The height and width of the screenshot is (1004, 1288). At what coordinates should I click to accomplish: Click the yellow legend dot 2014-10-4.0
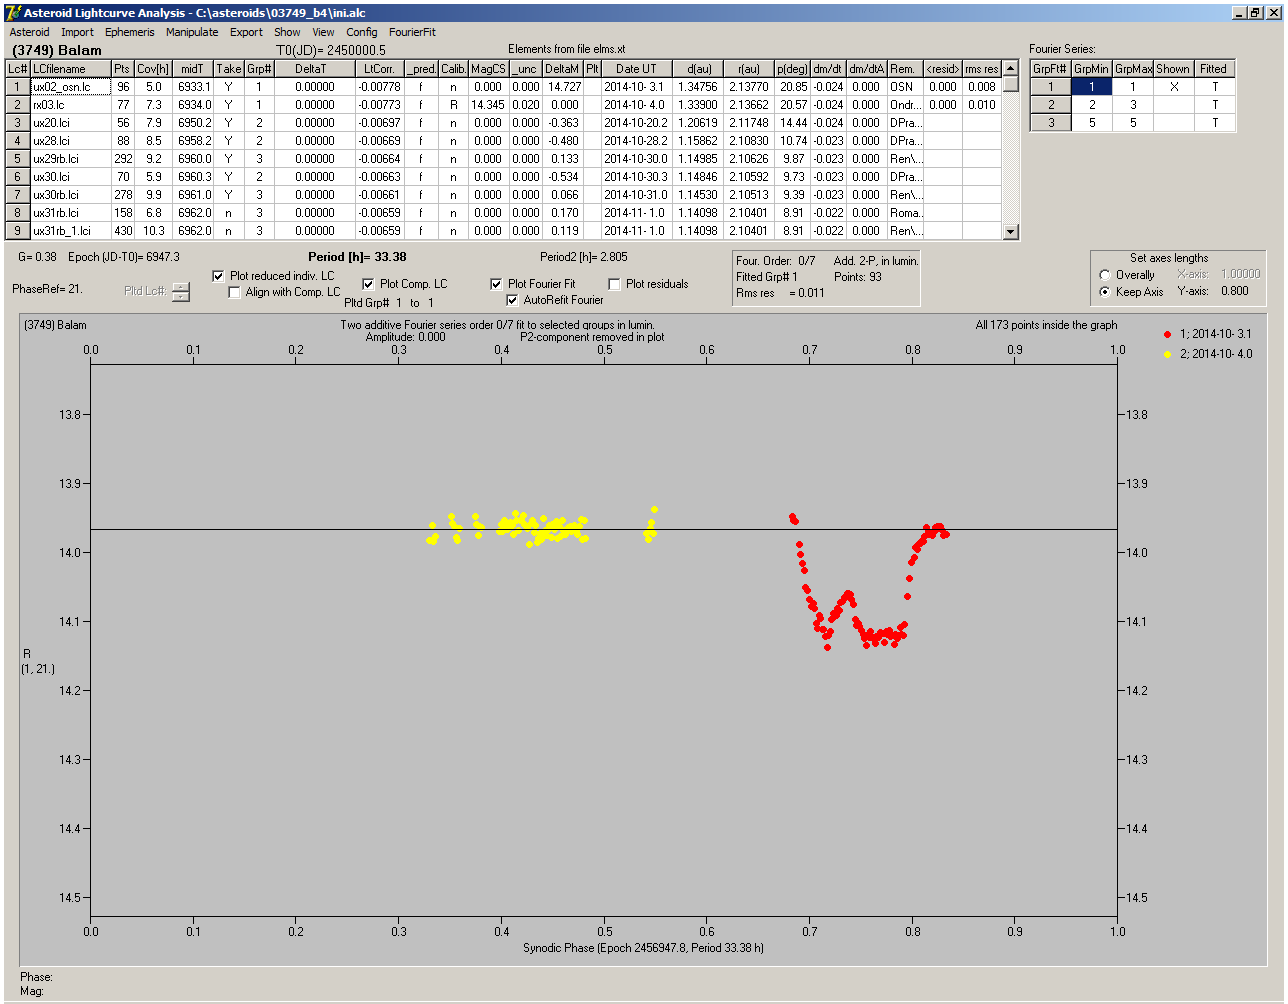pos(1169,354)
